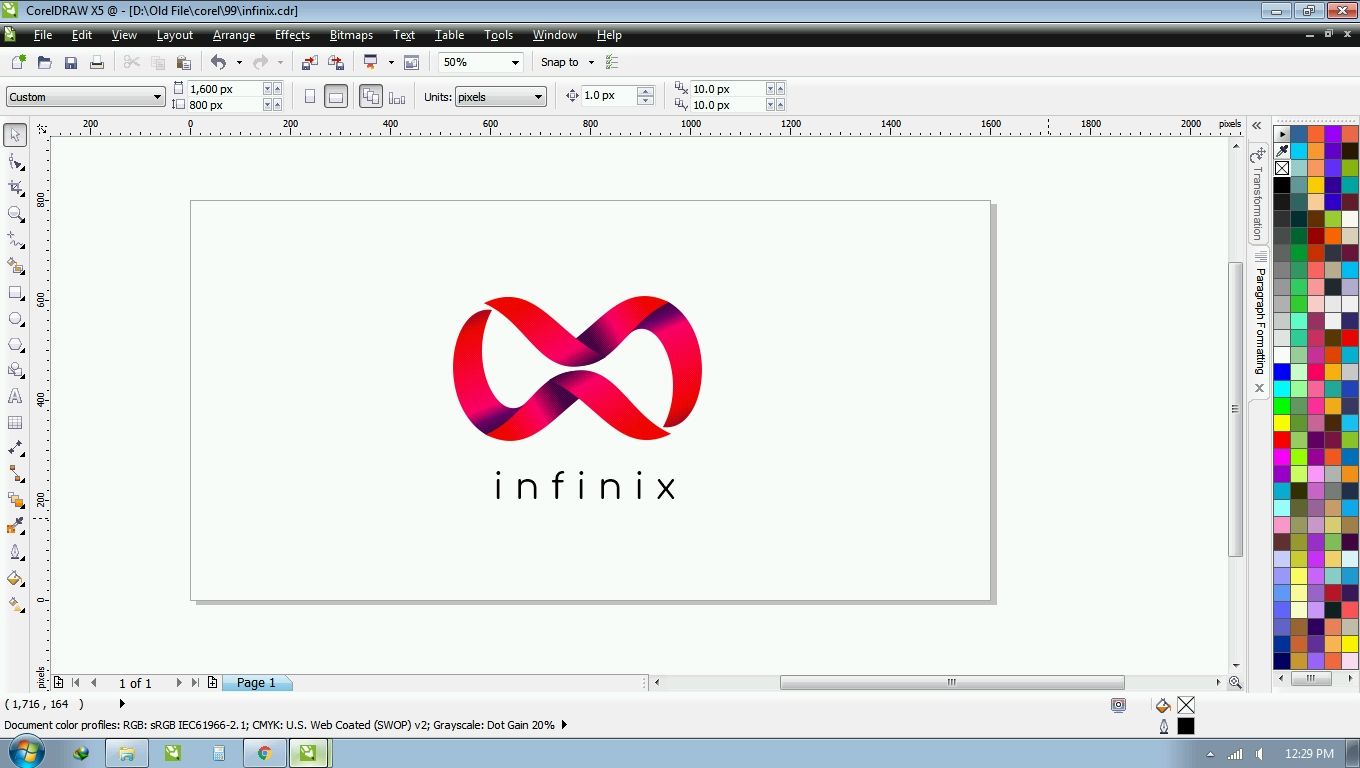The height and width of the screenshot is (768, 1360).
Task: Select the Crop tool
Action: [x=15, y=187]
